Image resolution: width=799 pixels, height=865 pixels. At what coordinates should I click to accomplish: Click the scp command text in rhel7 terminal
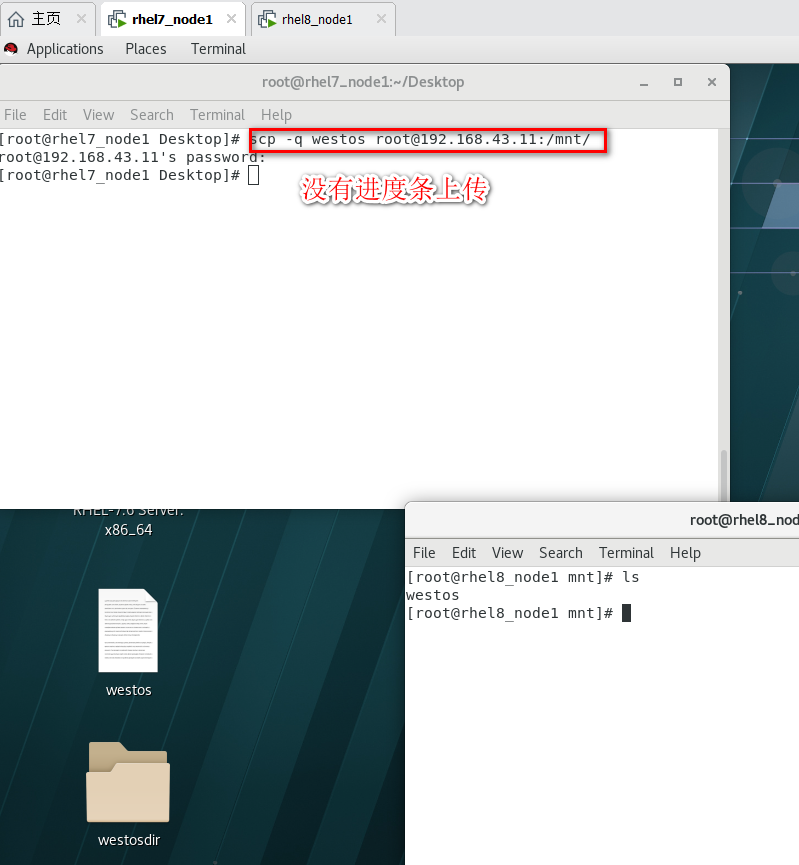(x=420, y=139)
